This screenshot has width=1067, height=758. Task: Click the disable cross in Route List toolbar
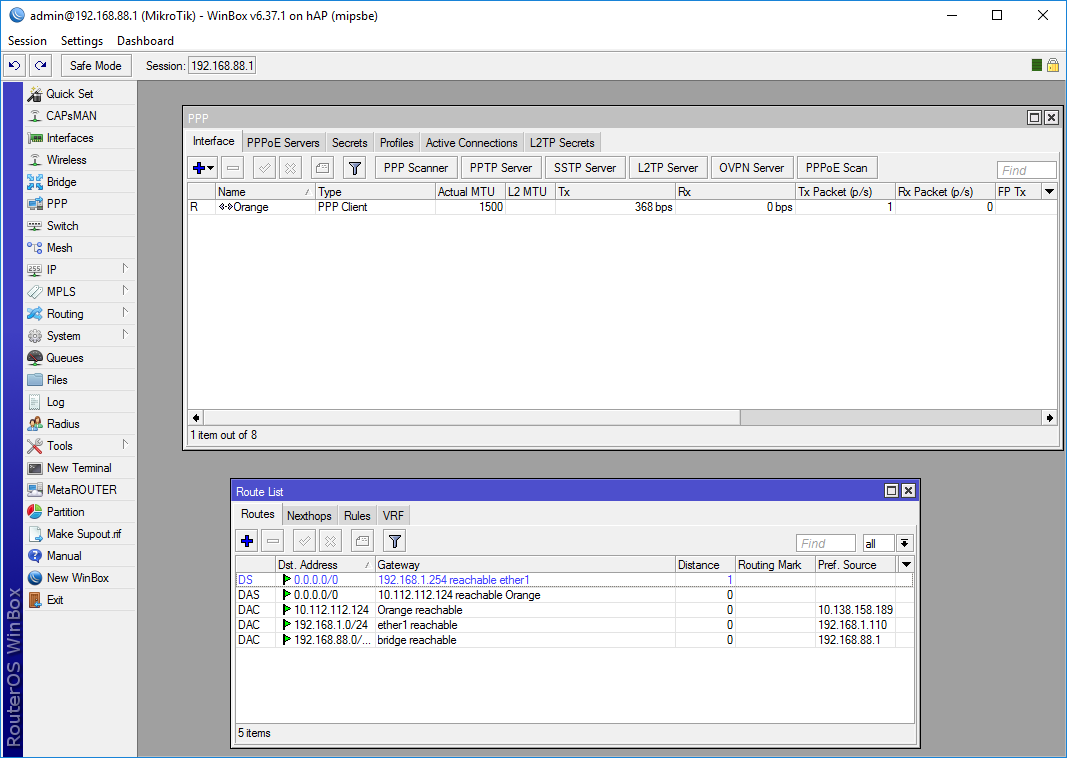click(330, 541)
